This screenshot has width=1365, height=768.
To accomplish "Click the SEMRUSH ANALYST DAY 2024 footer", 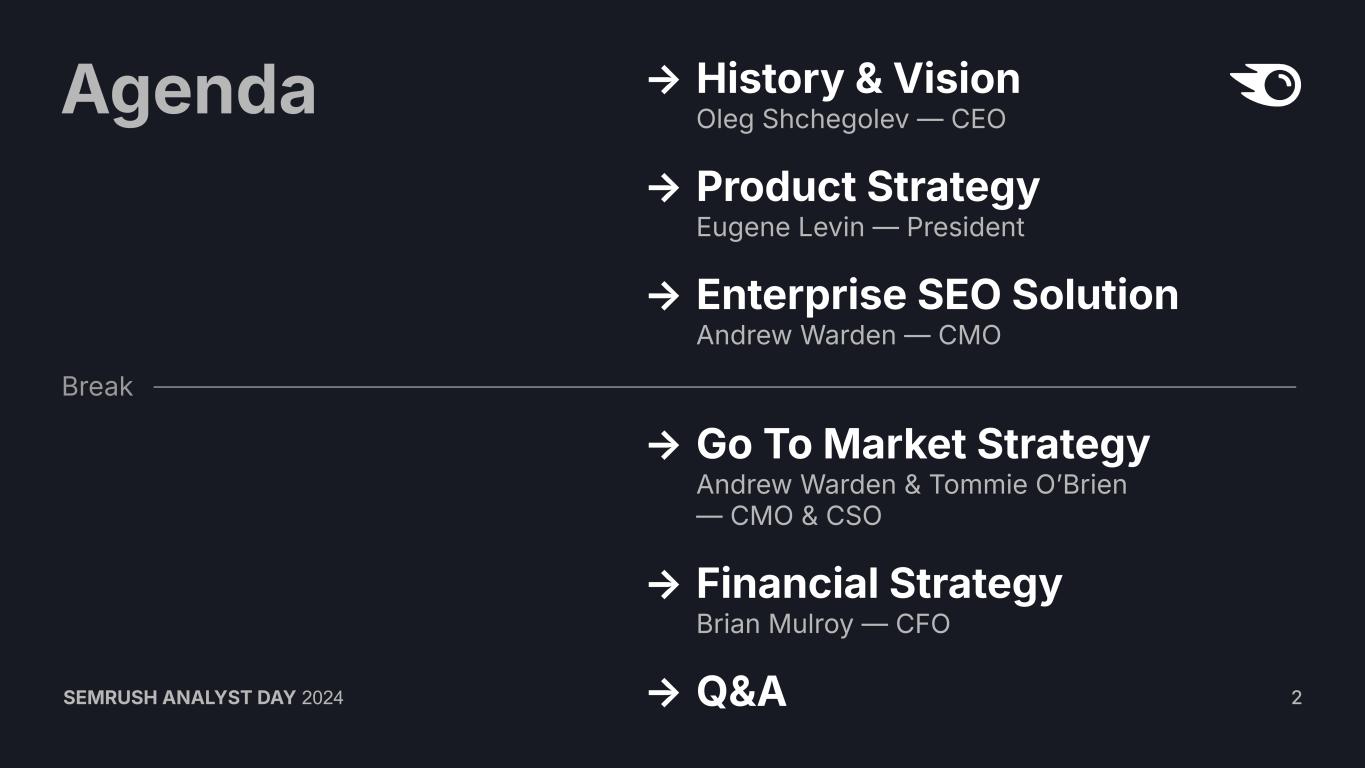I will 203,698.
